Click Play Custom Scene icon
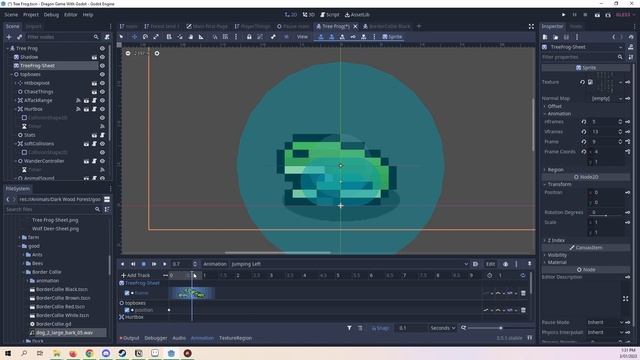 pos(608,15)
